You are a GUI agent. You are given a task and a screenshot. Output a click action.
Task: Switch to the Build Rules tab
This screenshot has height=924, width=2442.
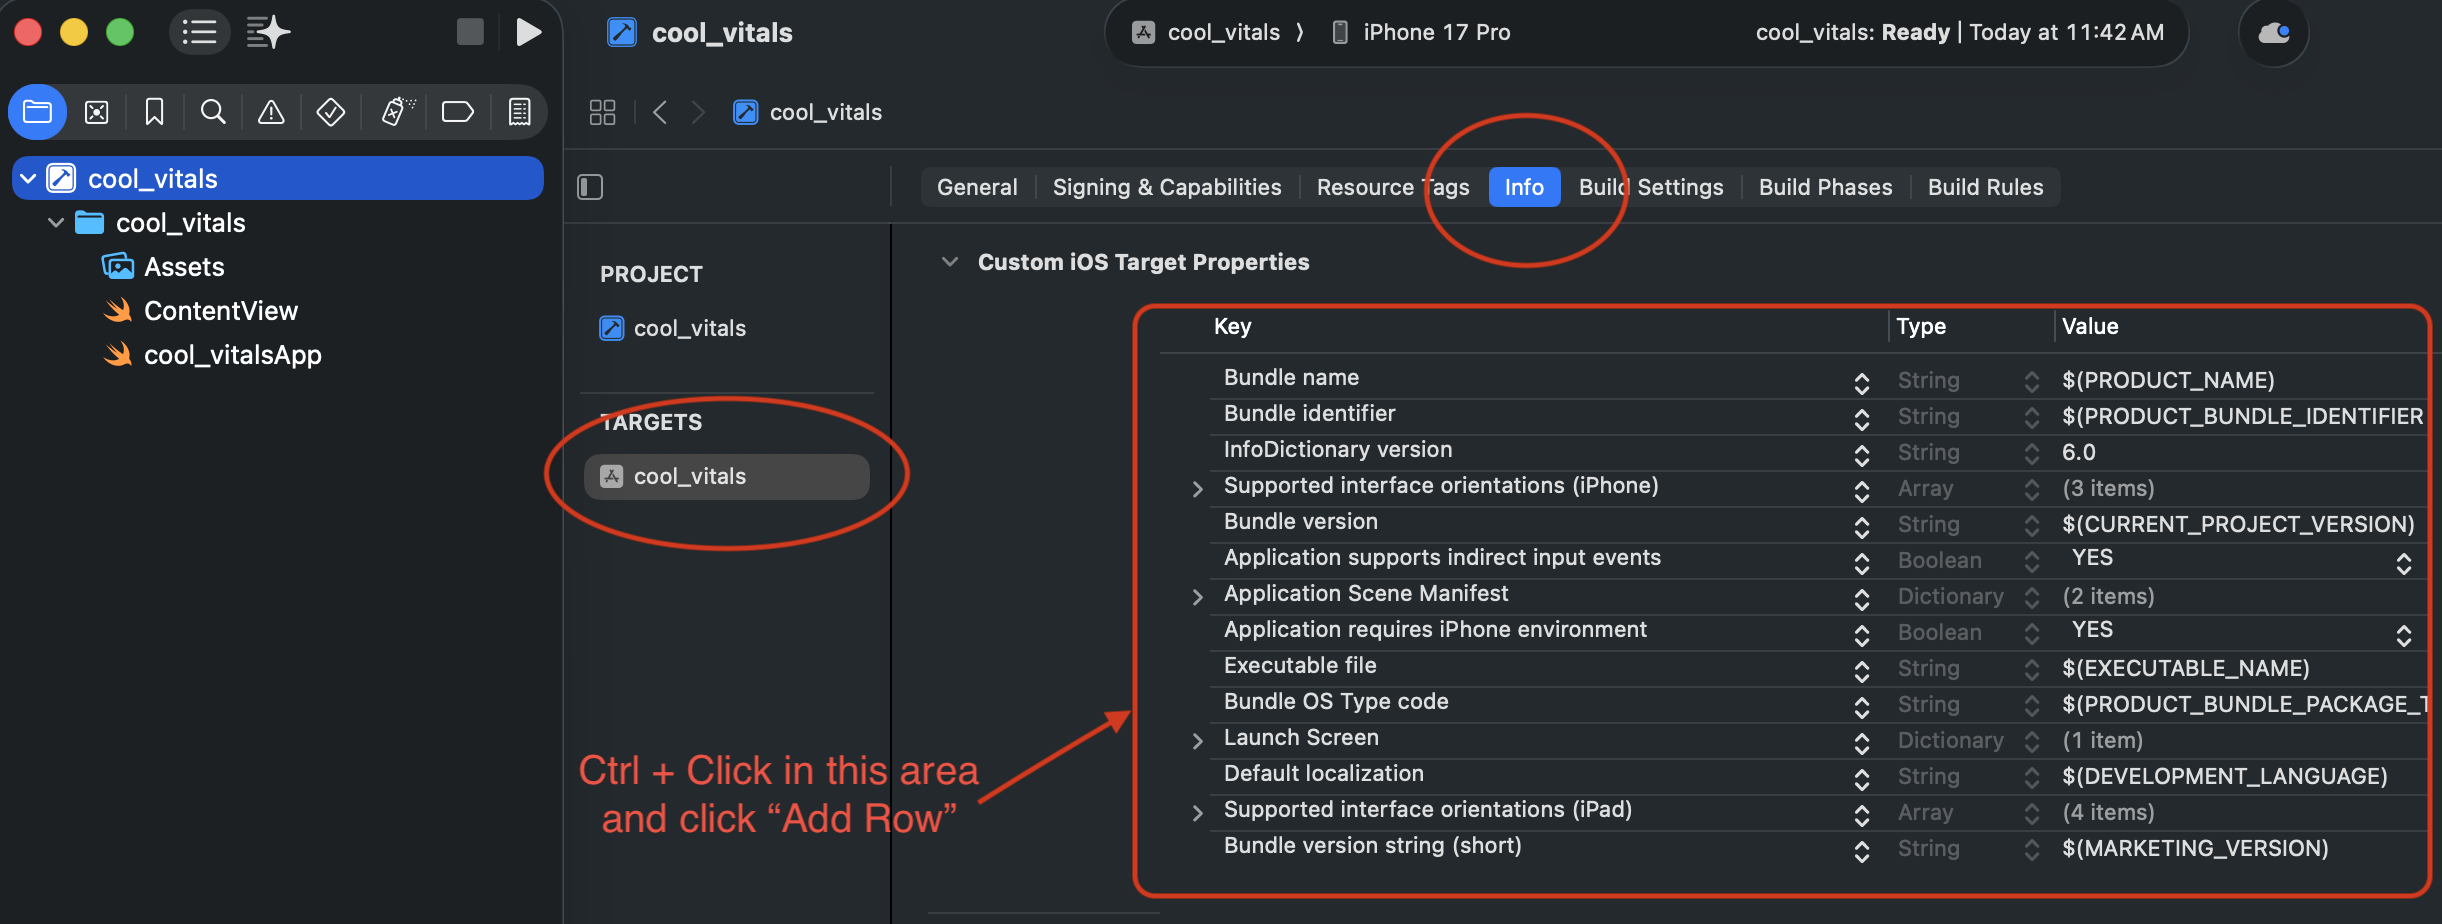tap(1985, 187)
